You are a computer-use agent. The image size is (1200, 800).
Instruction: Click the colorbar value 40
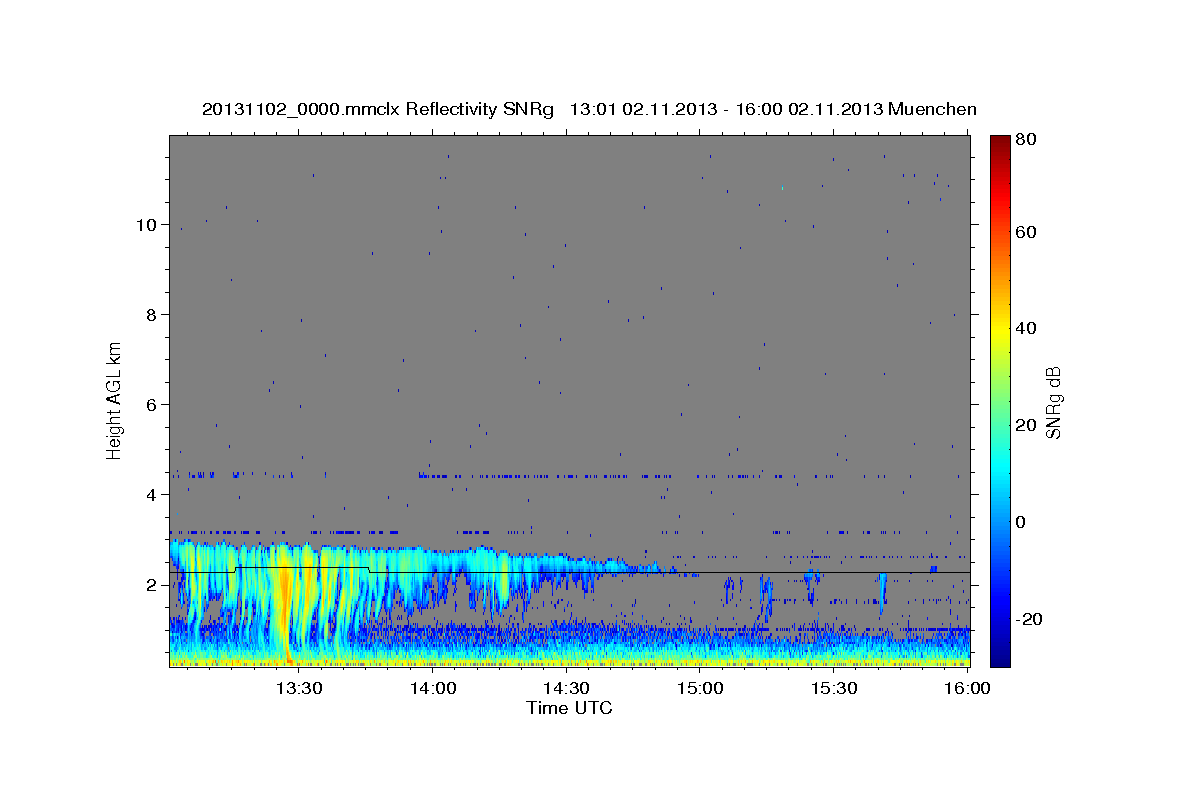click(1025, 328)
